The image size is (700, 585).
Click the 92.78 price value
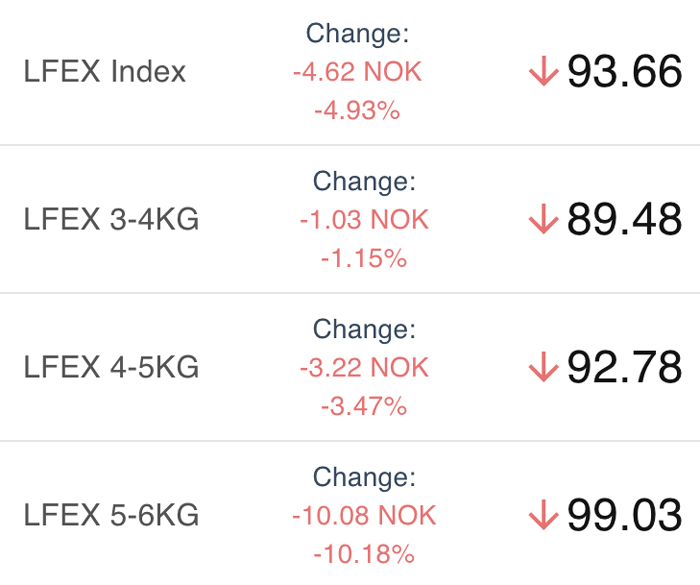point(625,367)
